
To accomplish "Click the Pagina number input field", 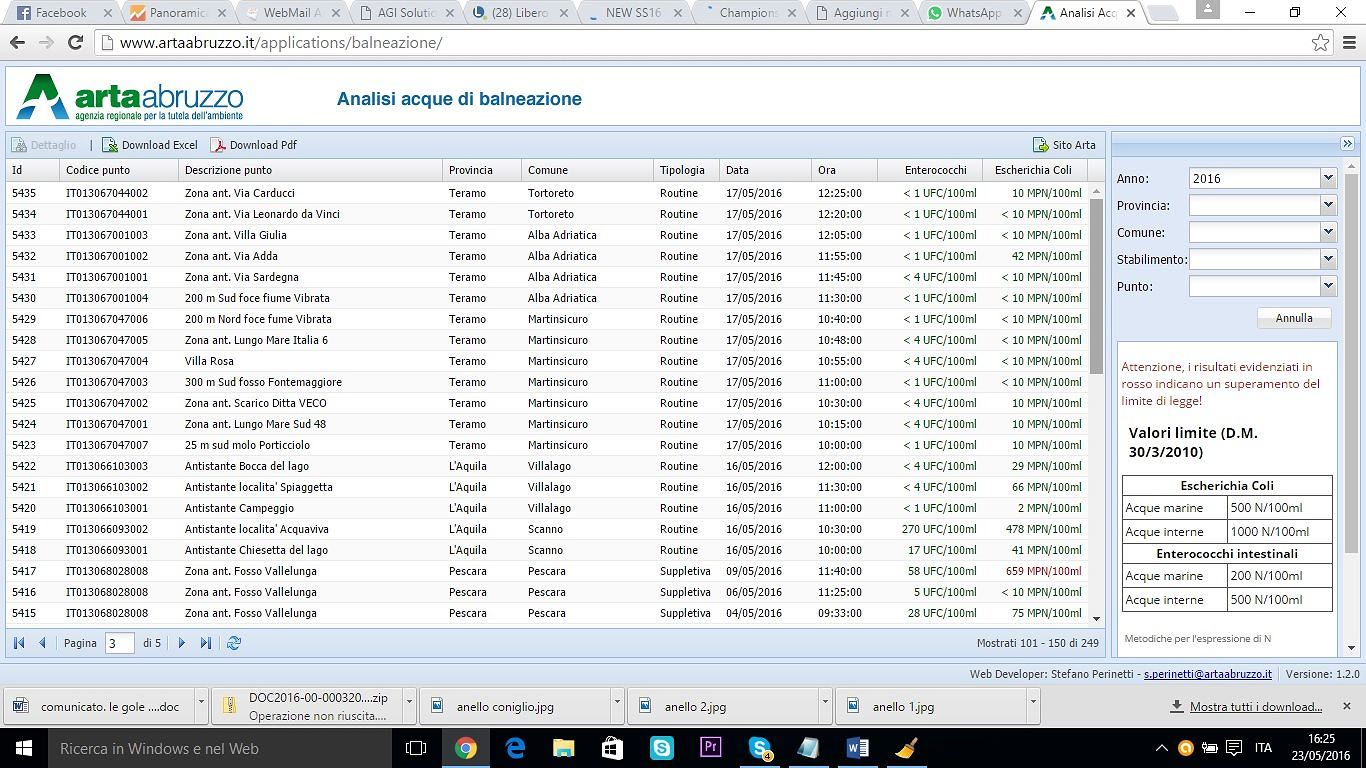I will click(x=119, y=643).
